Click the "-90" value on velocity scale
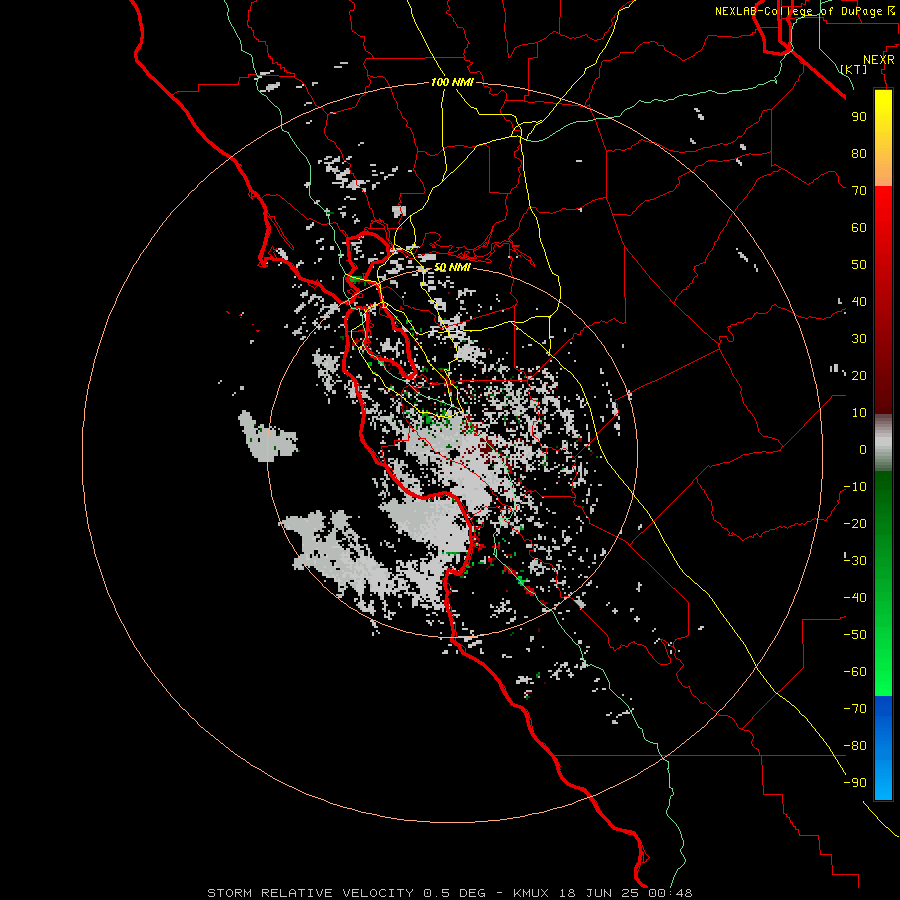 coord(855,783)
